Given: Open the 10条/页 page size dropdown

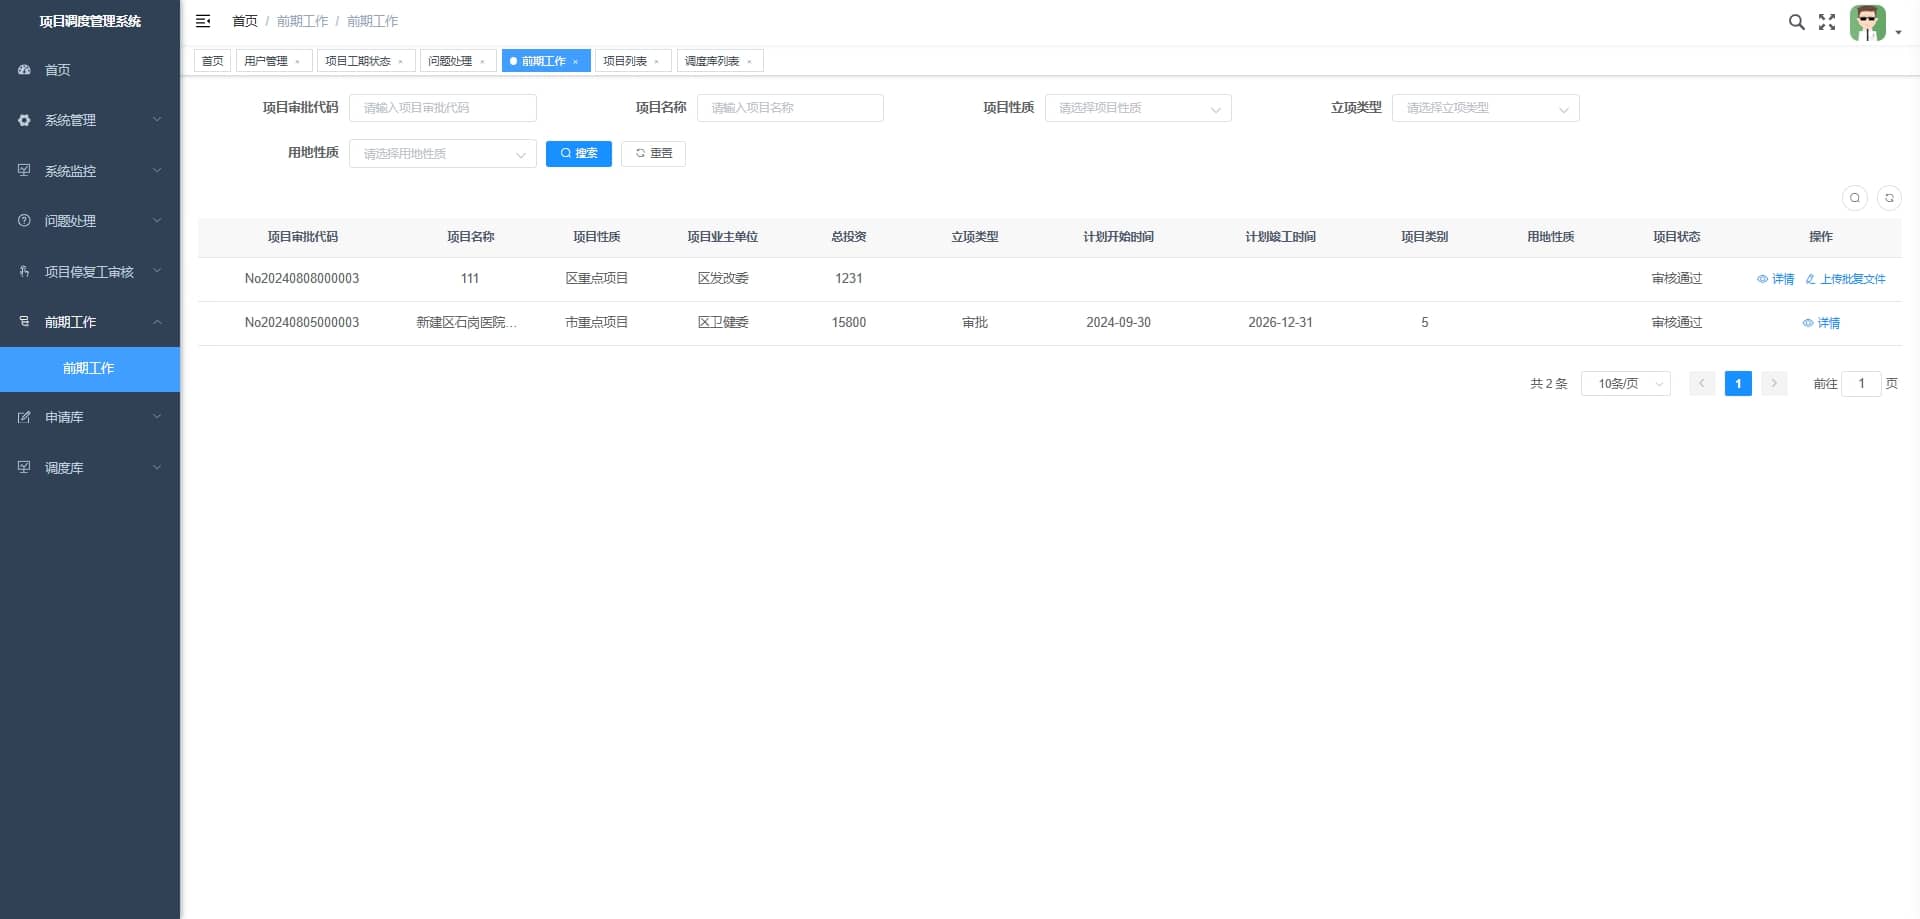Looking at the screenshot, I should pos(1626,384).
